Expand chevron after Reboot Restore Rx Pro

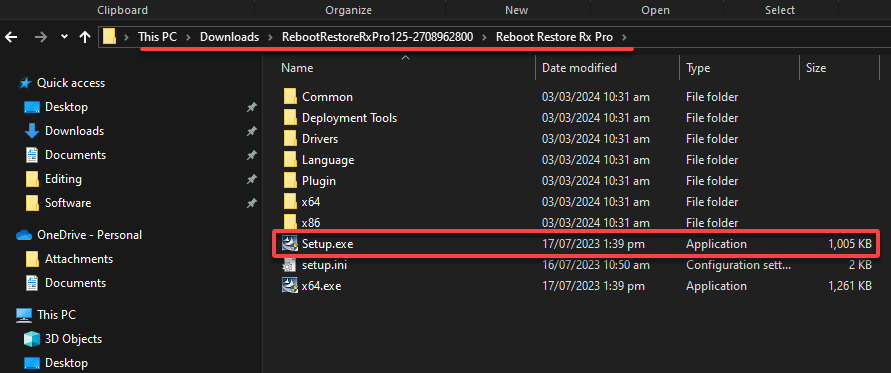click(624, 38)
